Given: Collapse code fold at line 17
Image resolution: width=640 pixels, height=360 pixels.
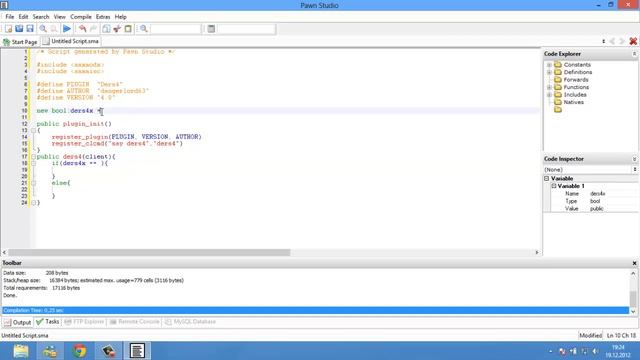Looking at the screenshot, I should 33,157.
